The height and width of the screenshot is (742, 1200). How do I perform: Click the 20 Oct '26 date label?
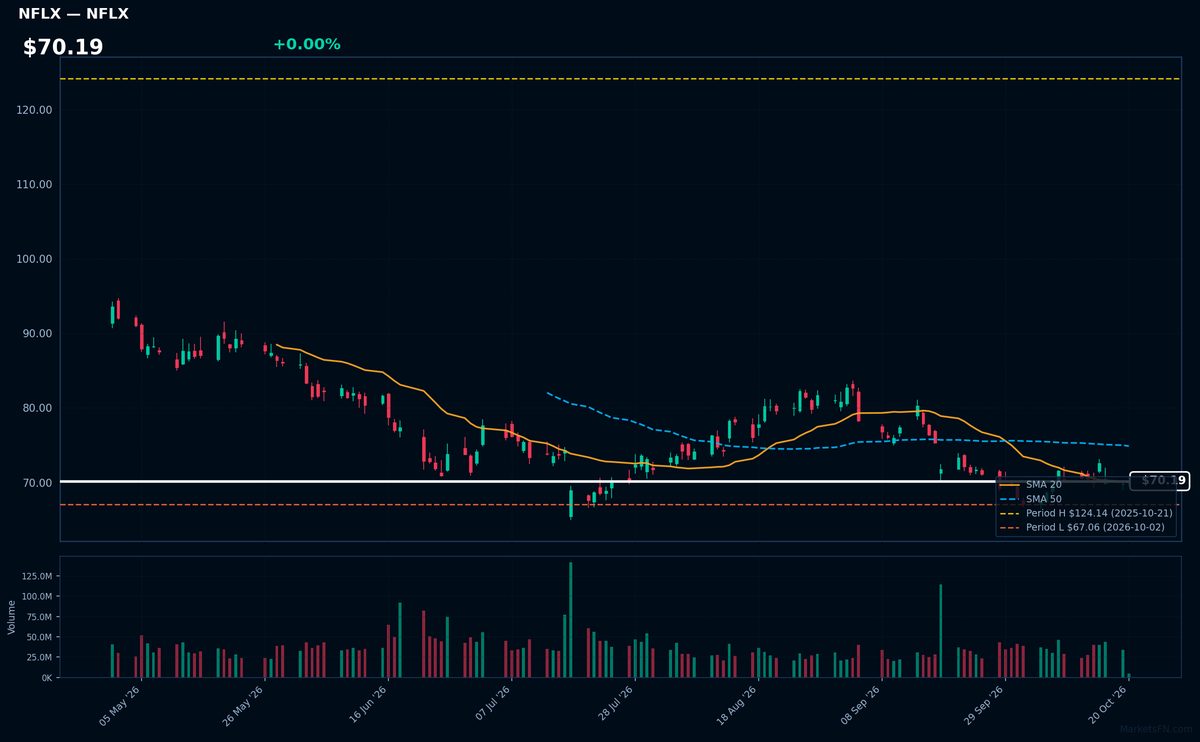[x=1109, y=706]
